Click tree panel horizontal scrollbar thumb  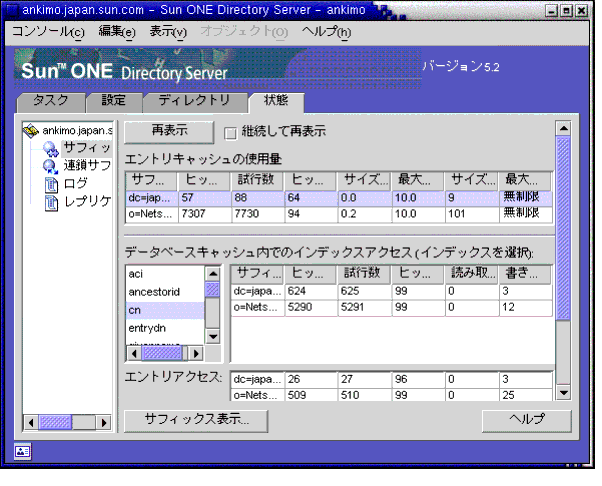point(56,423)
